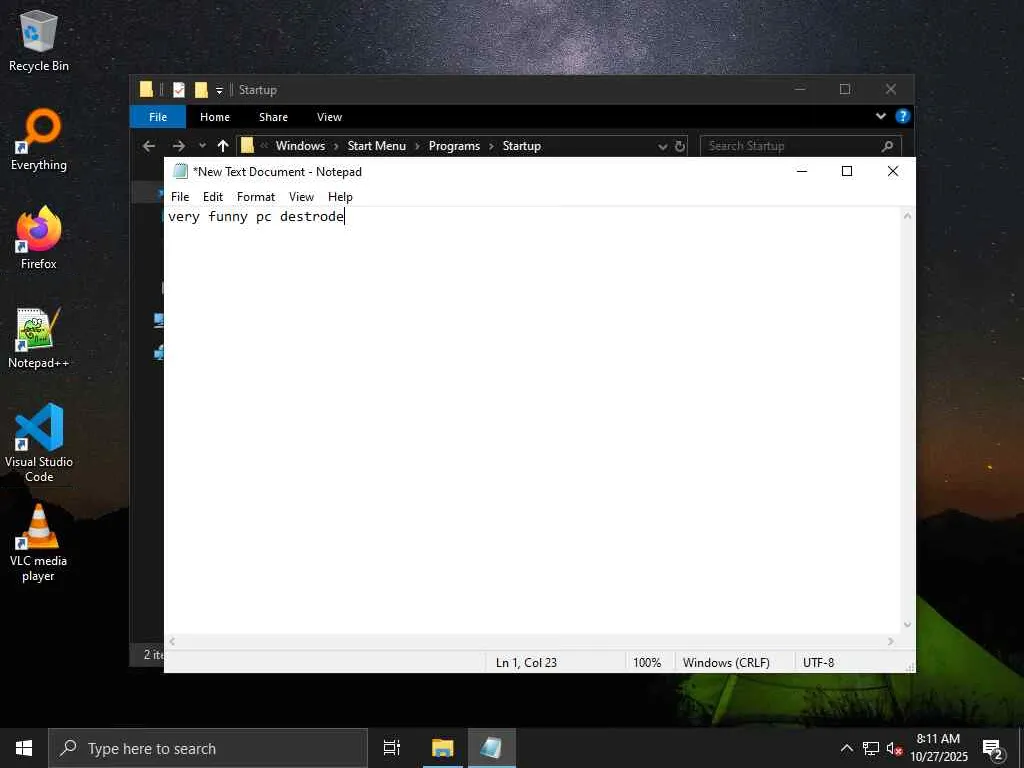Go up one folder level in Explorer
Screen dimensions: 1024x768
(223, 146)
